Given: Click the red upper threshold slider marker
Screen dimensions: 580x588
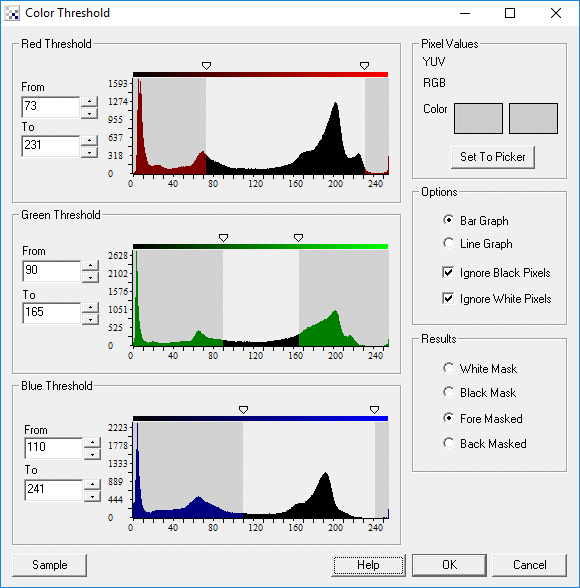Looking at the screenshot, I should 364,66.
